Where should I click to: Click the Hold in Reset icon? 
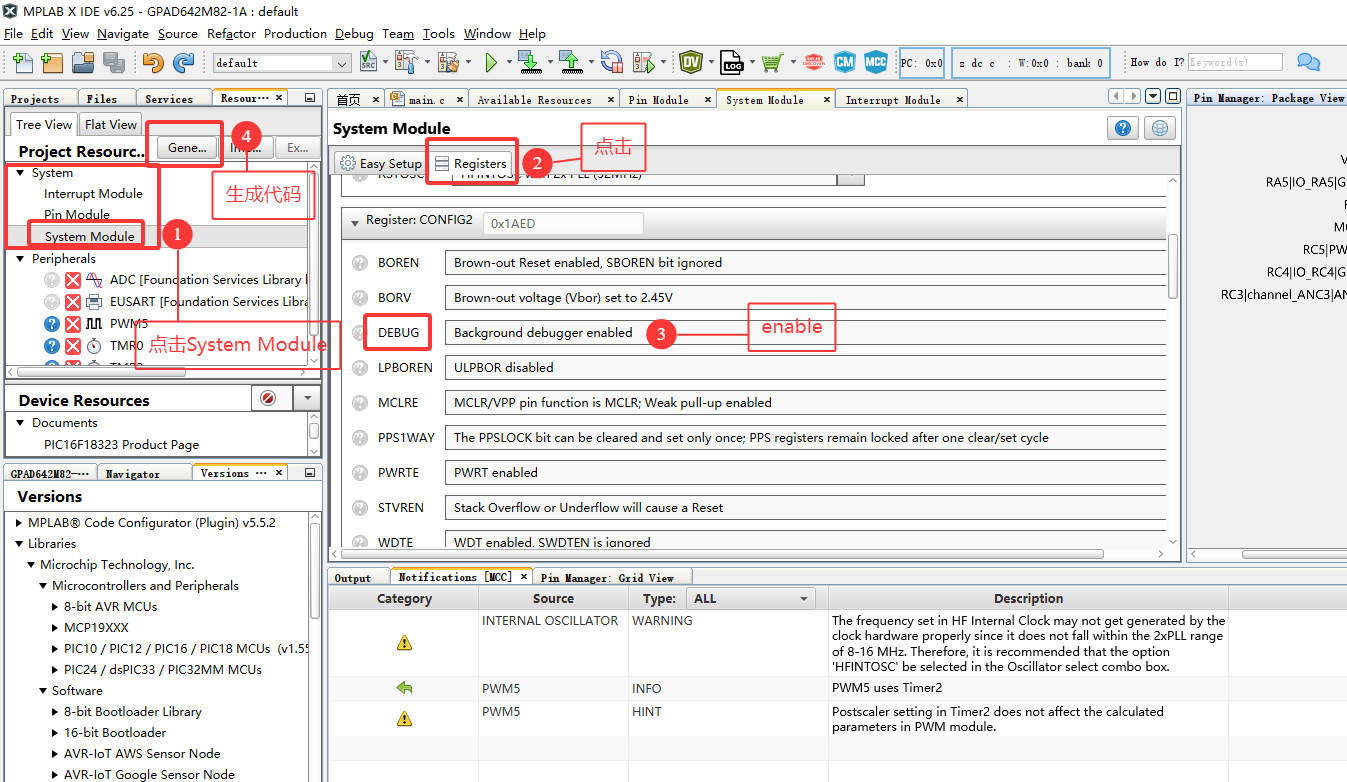(x=611, y=62)
